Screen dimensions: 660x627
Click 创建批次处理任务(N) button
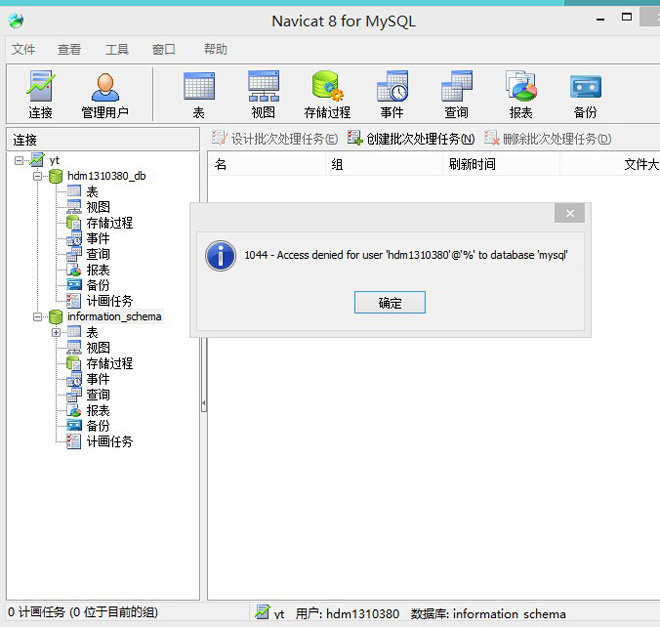pos(411,138)
